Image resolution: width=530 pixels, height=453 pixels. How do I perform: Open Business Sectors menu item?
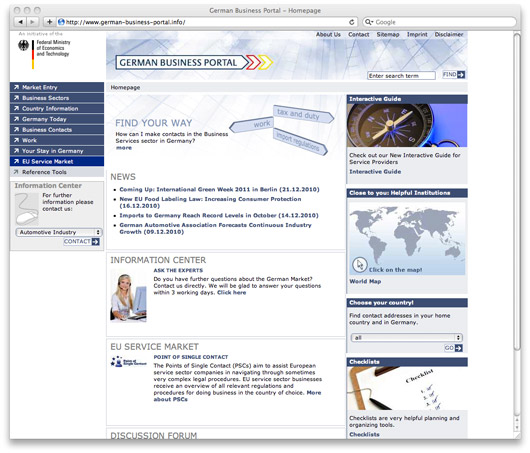[x=57, y=98]
